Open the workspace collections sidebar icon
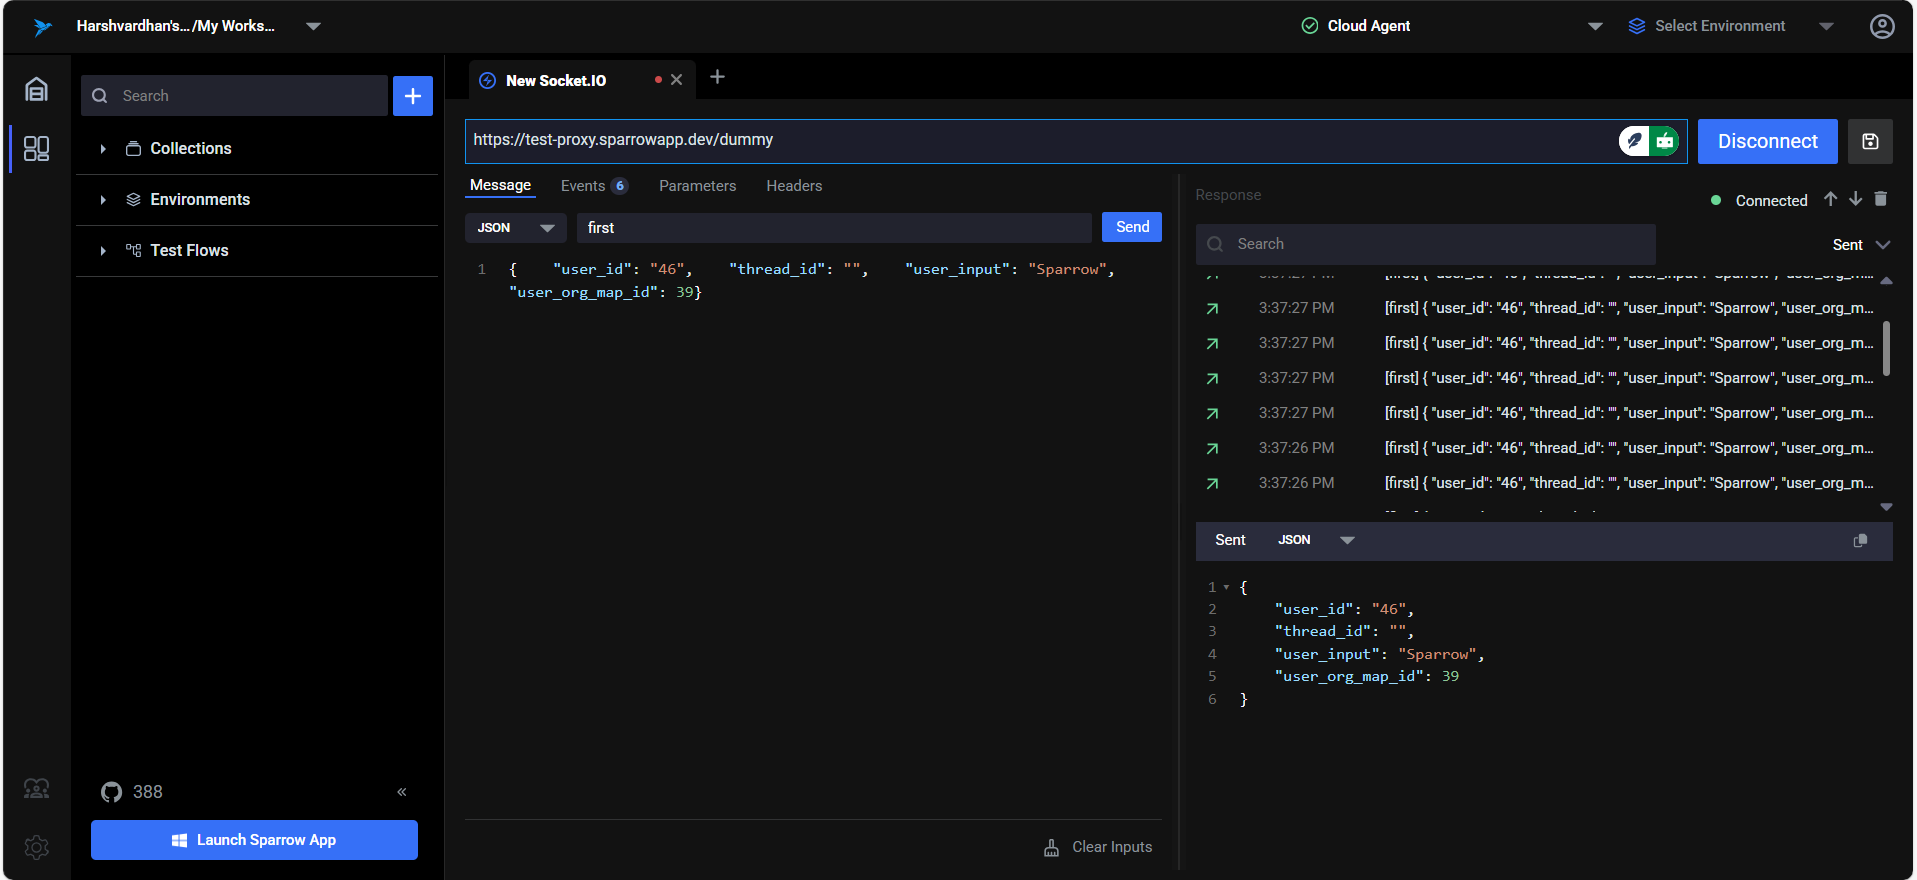The width and height of the screenshot is (1917, 880). (36, 149)
